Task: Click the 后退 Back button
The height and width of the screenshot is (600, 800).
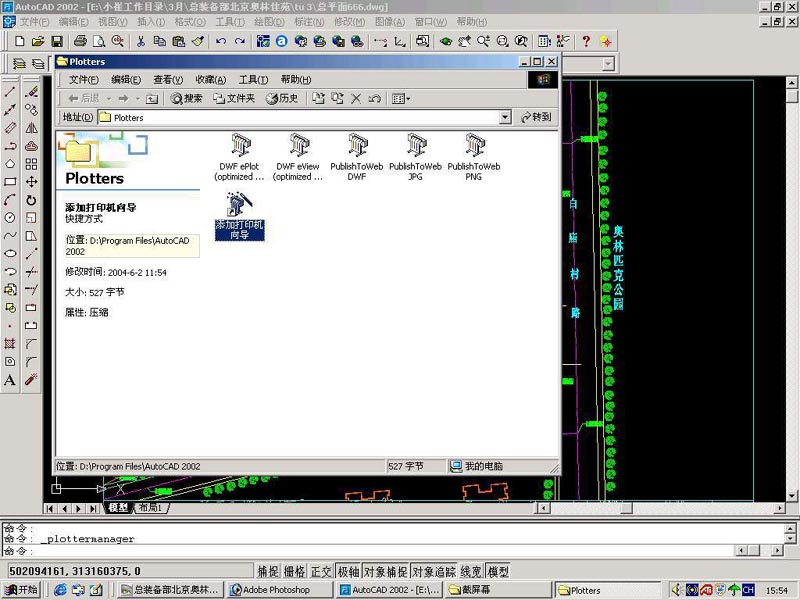Action: 84,98
